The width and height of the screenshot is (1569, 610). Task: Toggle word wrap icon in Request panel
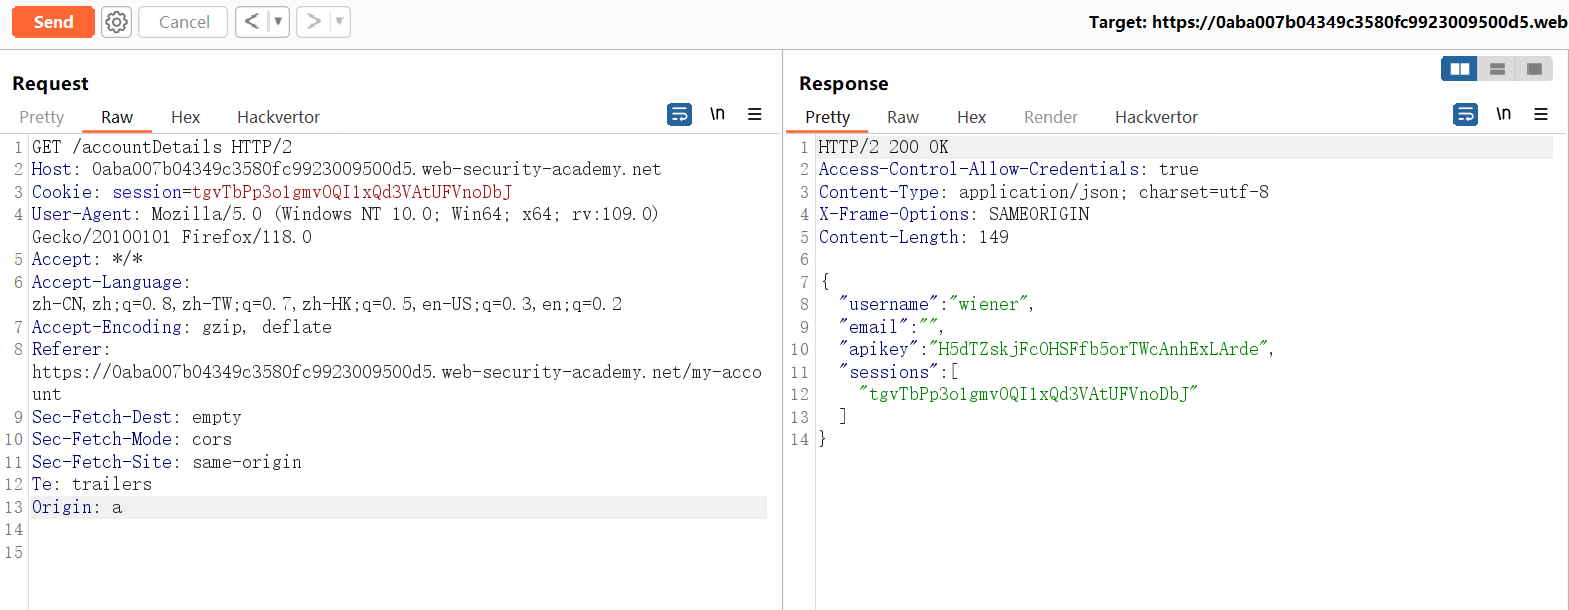679,114
